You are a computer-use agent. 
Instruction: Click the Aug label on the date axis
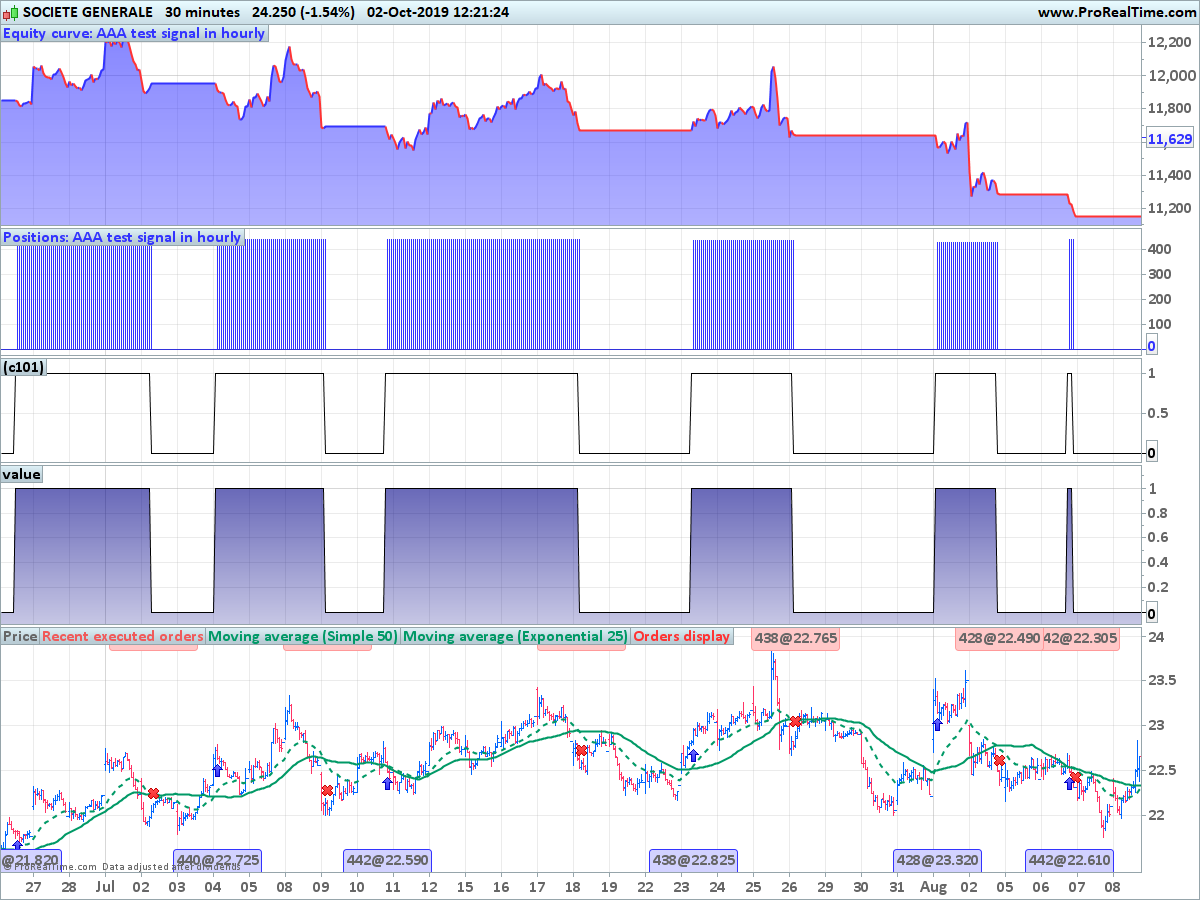932,886
